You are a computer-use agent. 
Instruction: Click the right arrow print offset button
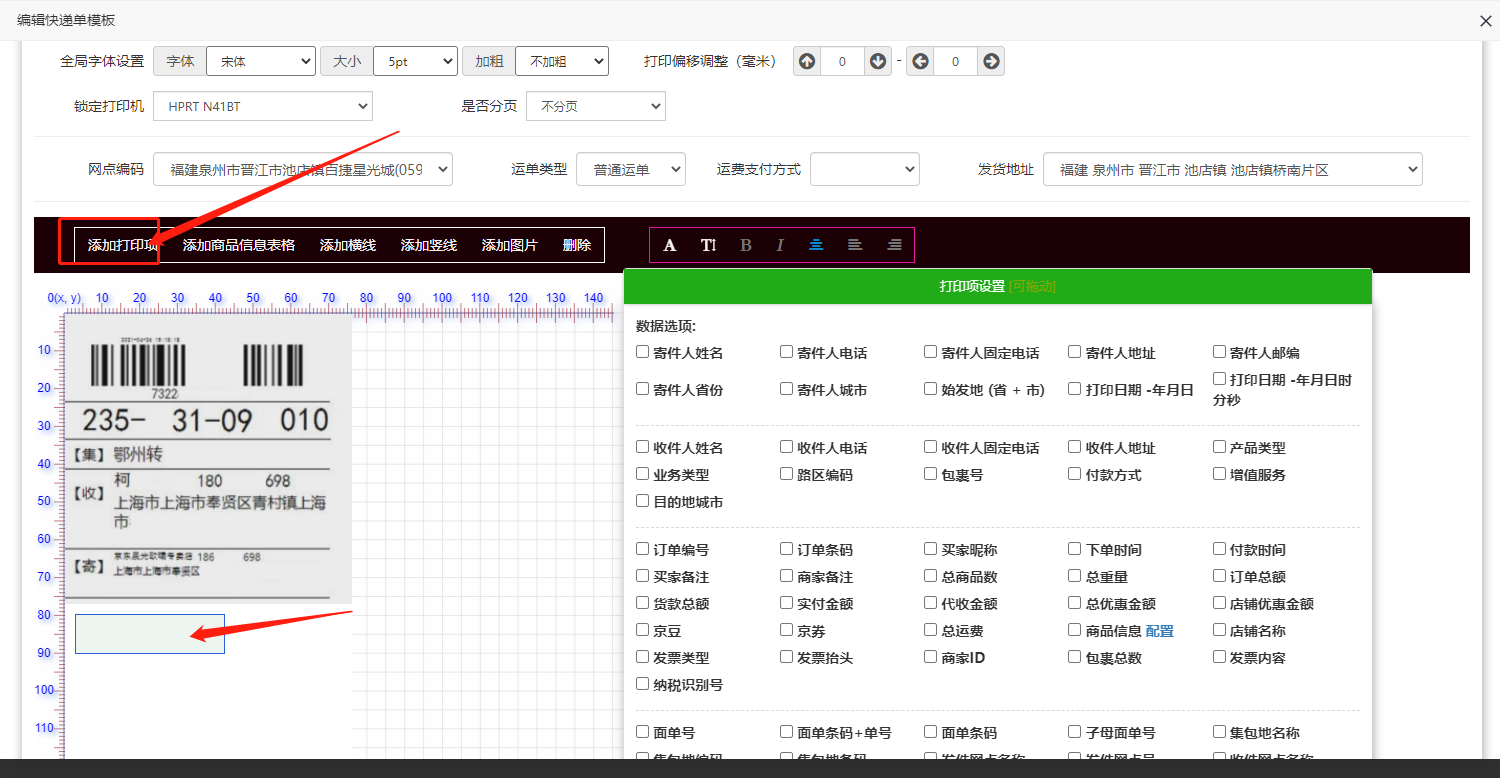pos(991,62)
